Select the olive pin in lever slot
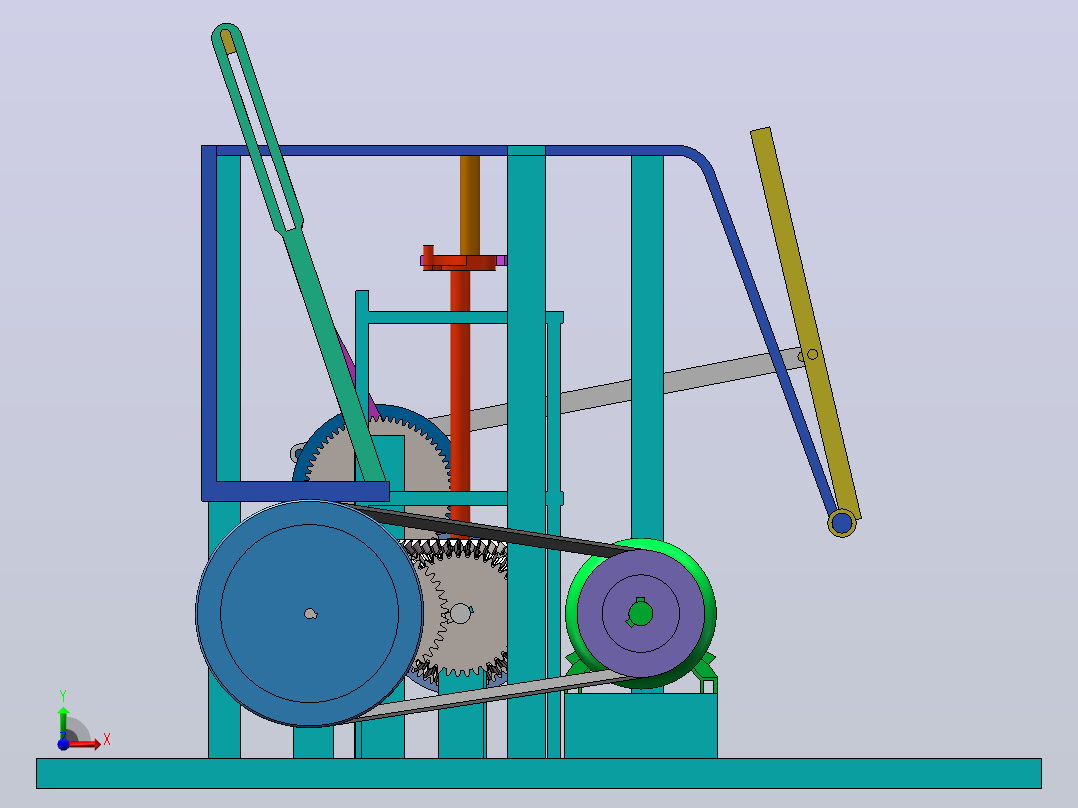The width and height of the screenshot is (1078, 808). [x=228, y=41]
